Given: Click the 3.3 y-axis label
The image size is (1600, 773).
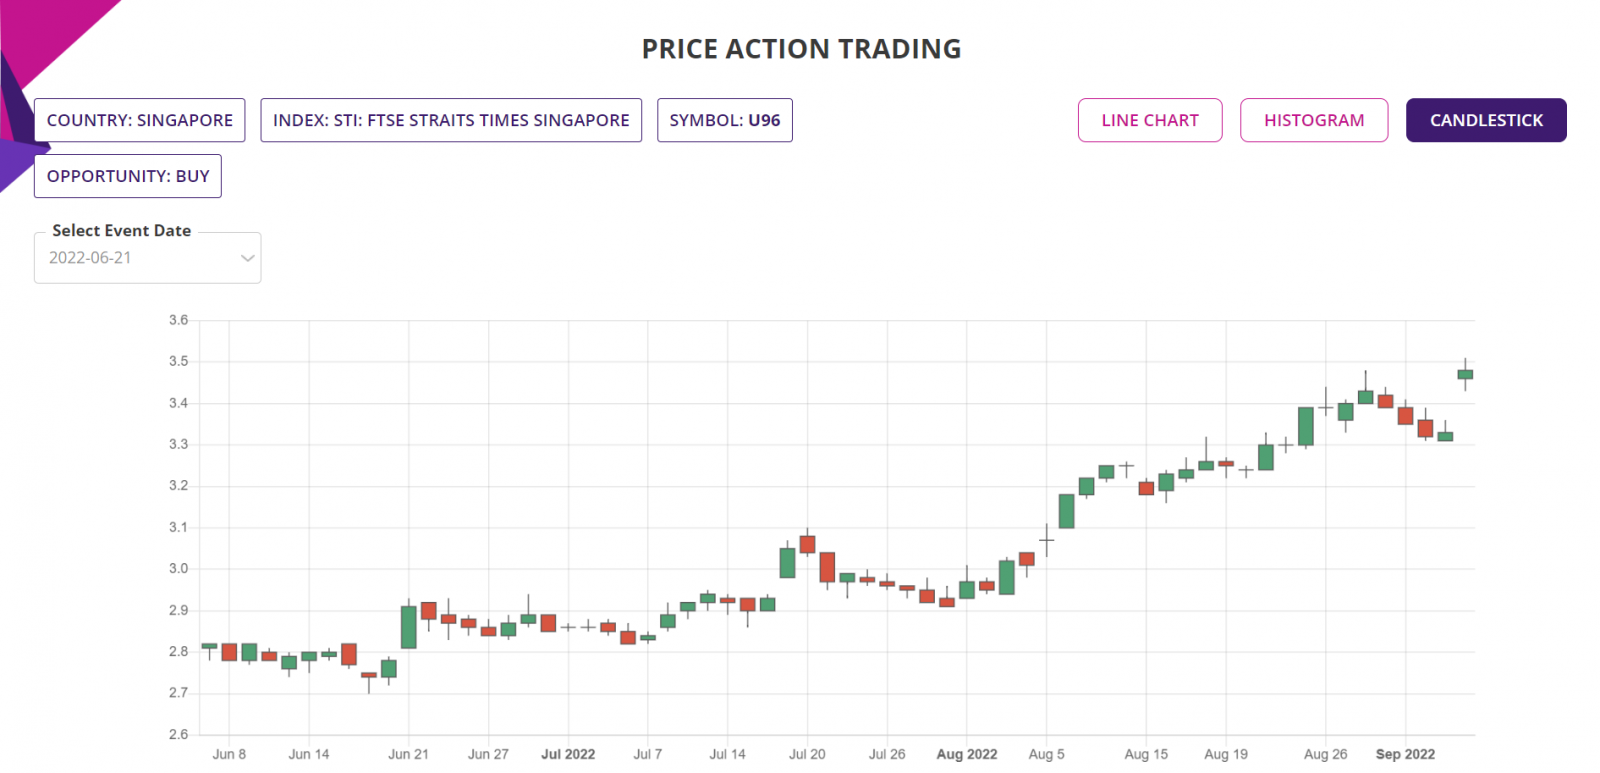Looking at the screenshot, I should (178, 444).
